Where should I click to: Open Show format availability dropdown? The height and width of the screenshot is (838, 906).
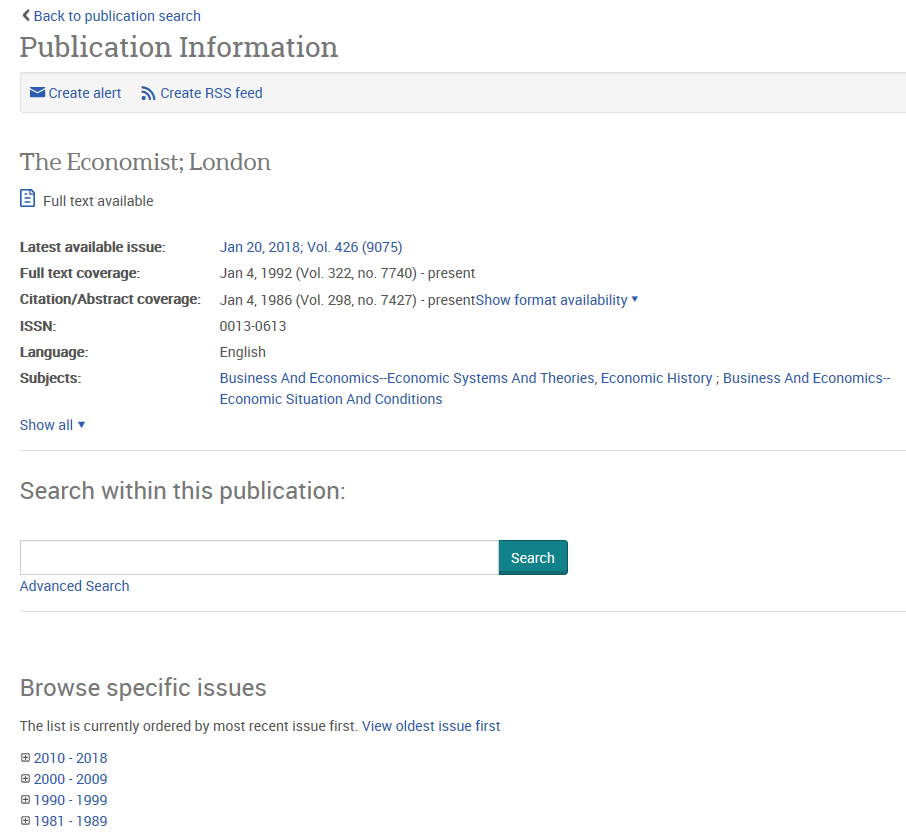pos(557,300)
